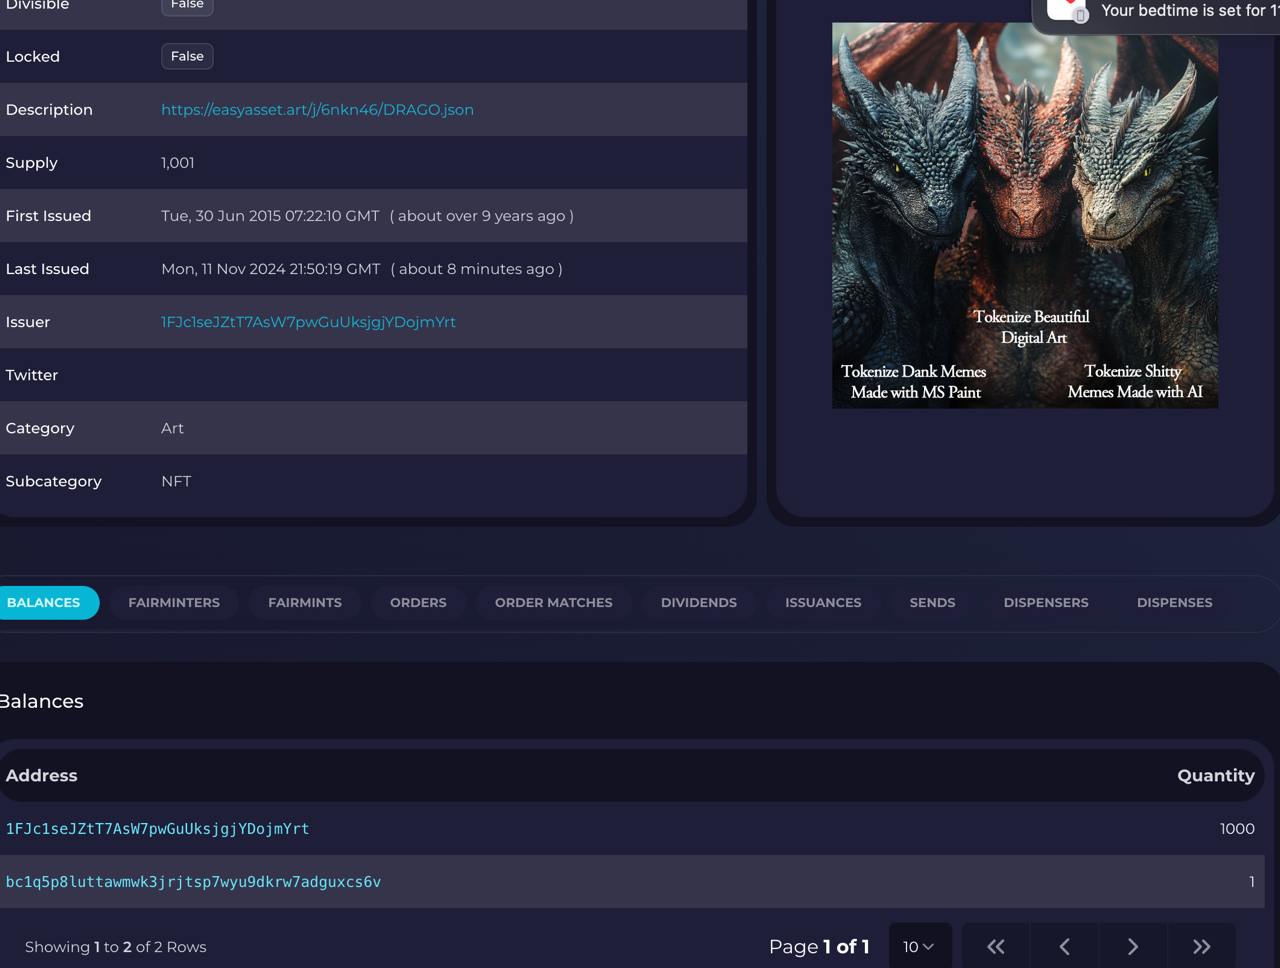Image resolution: width=1280 pixels, height=968 pixels.
Task: Open the easyasset.art DRAGO.json description link
Action: click(x=317, y=110)
